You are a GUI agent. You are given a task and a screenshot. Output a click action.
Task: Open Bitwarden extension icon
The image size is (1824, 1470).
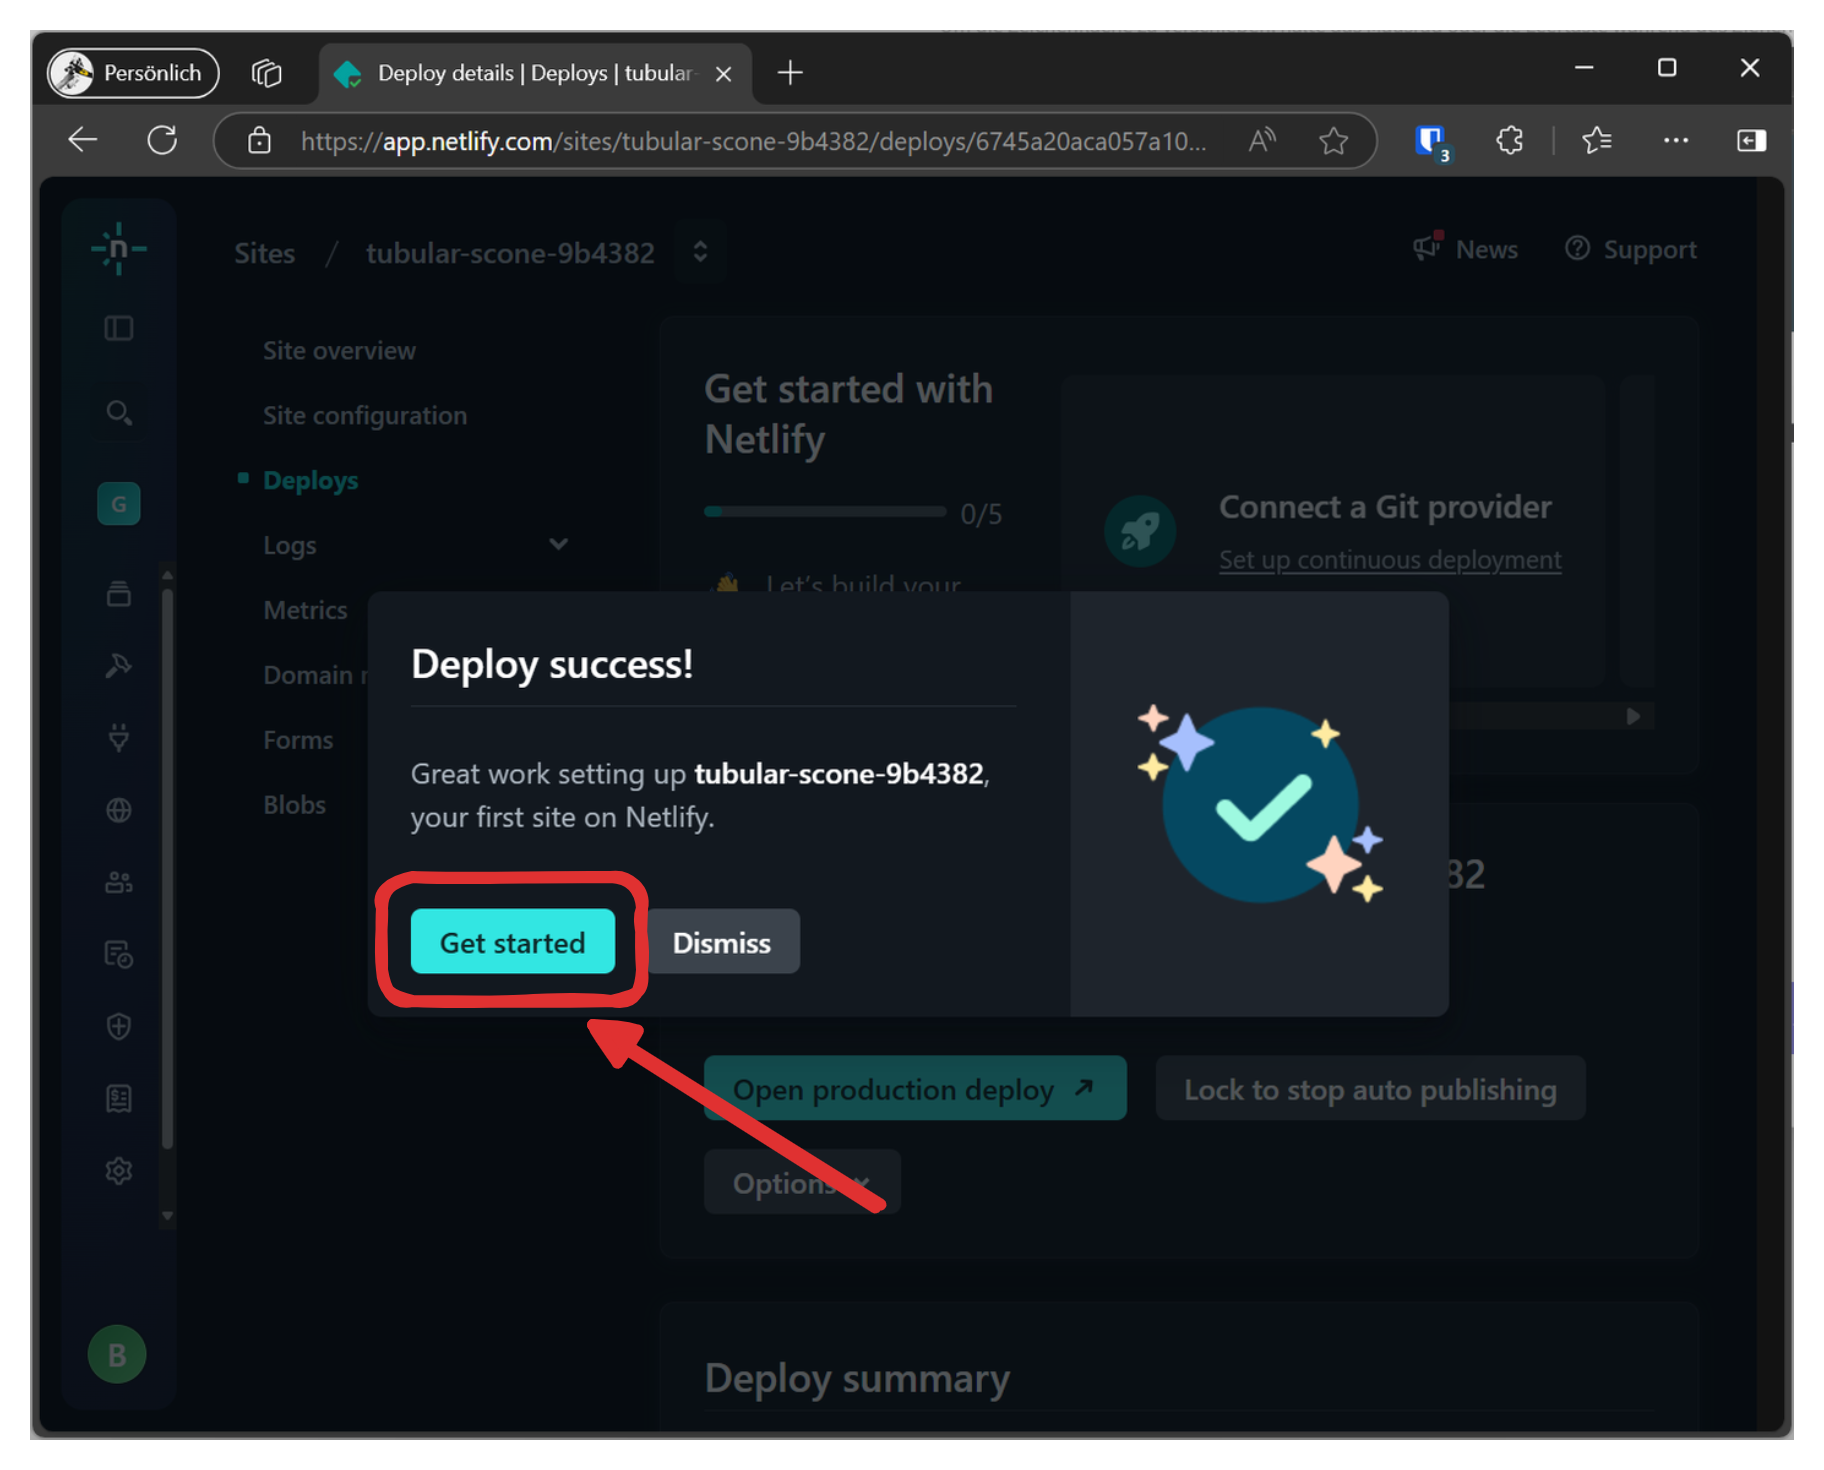(x=1432, y=141)
